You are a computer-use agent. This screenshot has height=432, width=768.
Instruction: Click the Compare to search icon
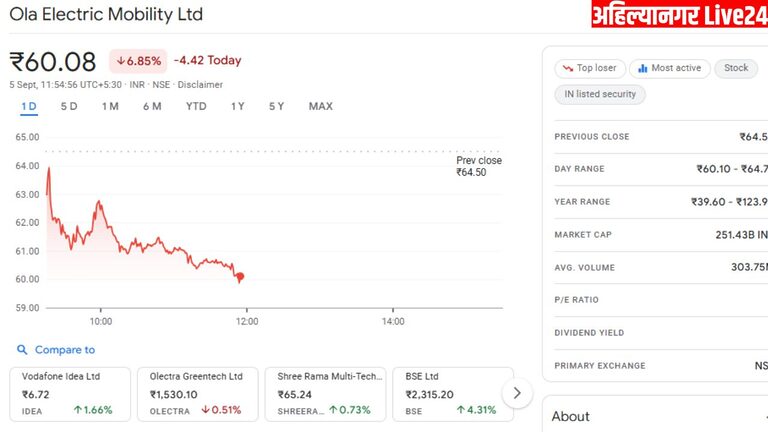pos(22,350)
